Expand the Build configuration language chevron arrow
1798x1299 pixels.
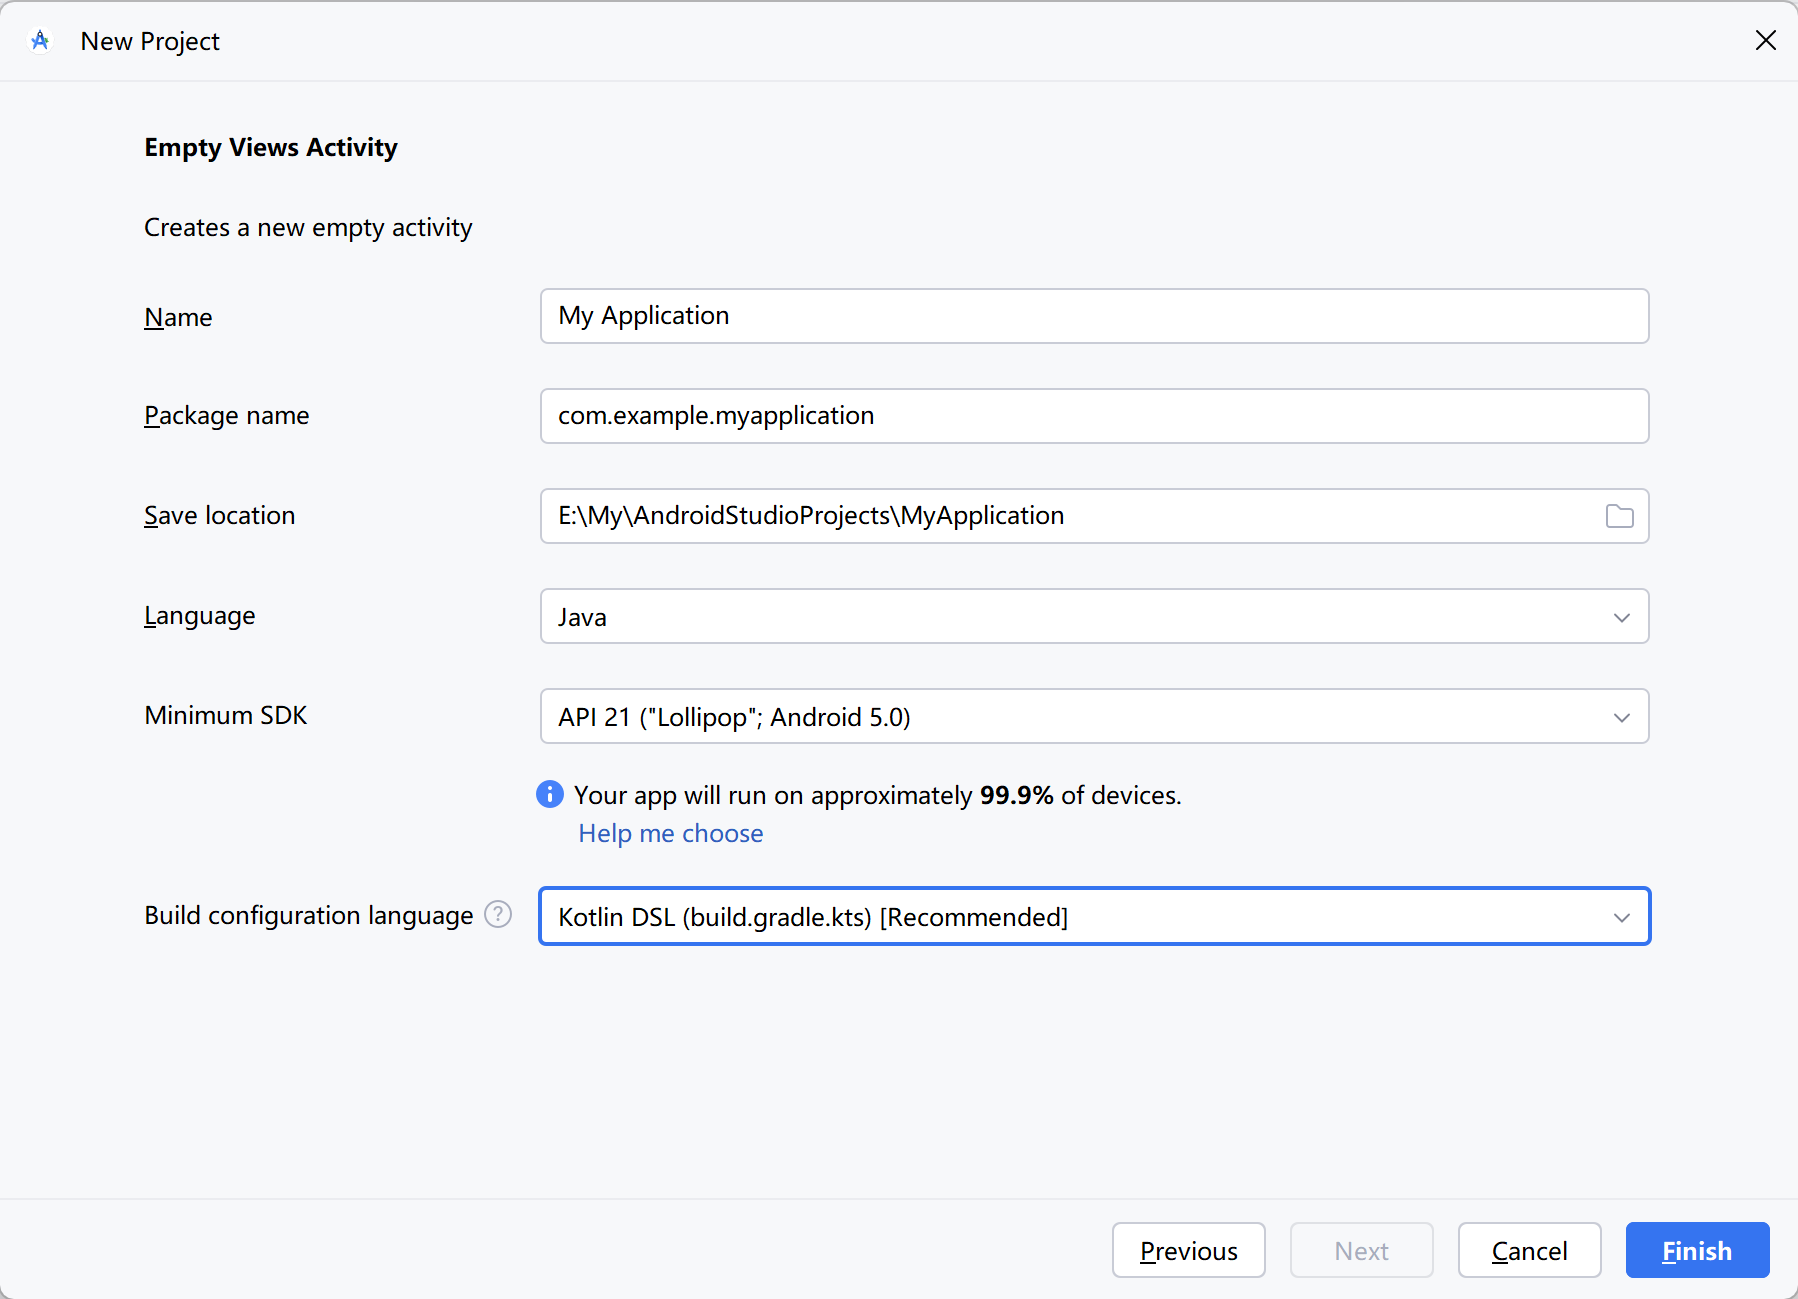[1621, 917]
